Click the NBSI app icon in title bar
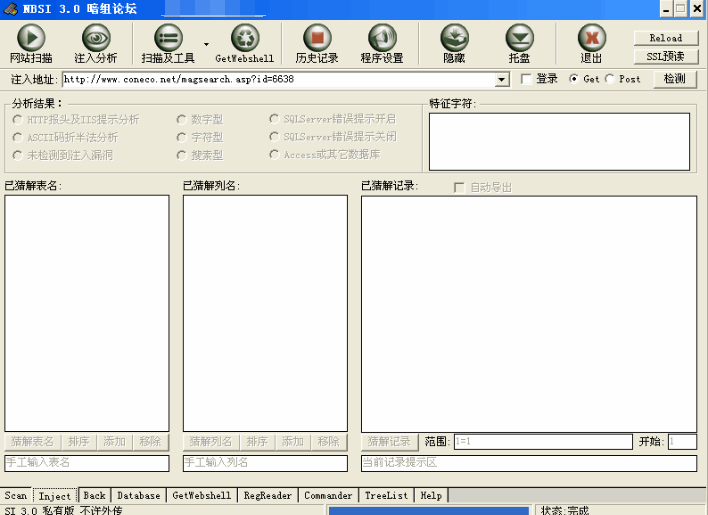 (10, 9)
